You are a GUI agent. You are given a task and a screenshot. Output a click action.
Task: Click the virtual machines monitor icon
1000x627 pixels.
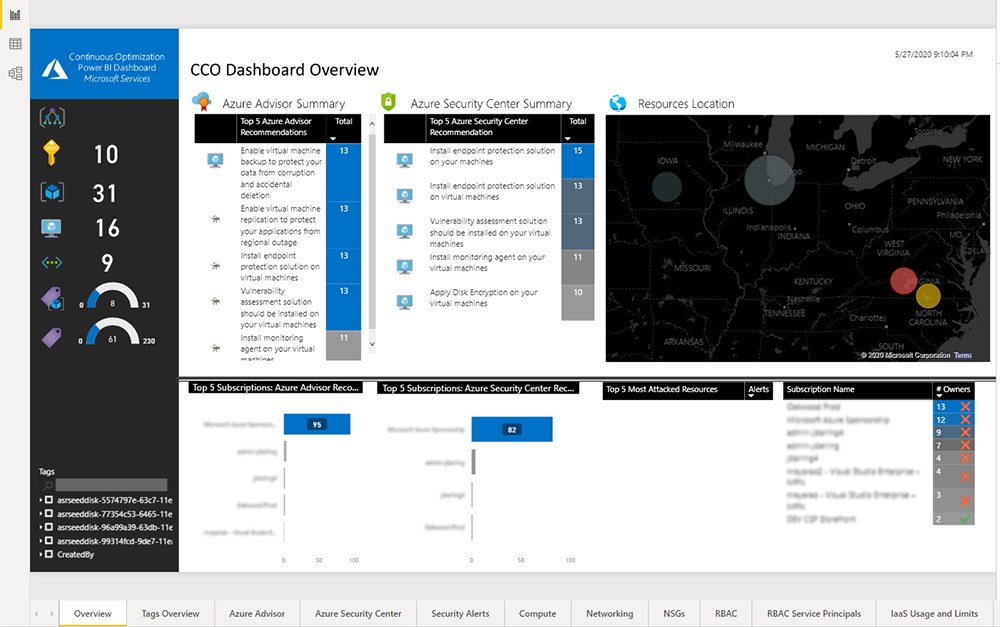click(x=51, y=228)
